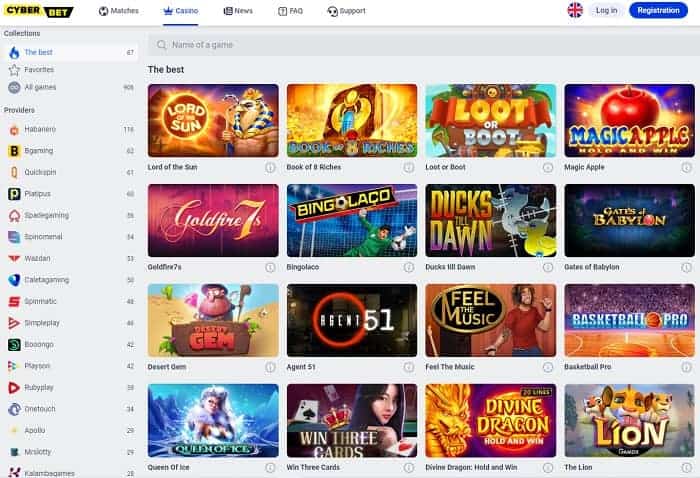Screen dimensions: 700x478
Task: Show info for Gates of Babylon
Action: [x=687, y=267]
